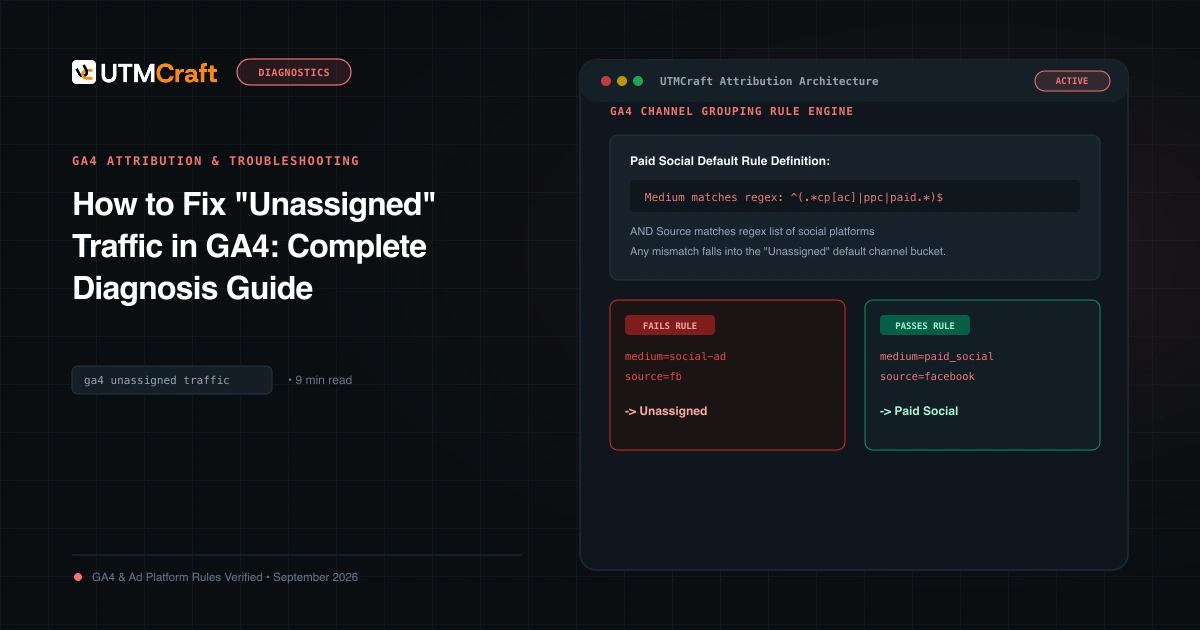Image resolution: width=1200 pixels, height=630 pixels.
Task: Click the 'GA4 CHANNEL GROUPING RULE ENGINE' heading
Action: (x=732, y=111)
